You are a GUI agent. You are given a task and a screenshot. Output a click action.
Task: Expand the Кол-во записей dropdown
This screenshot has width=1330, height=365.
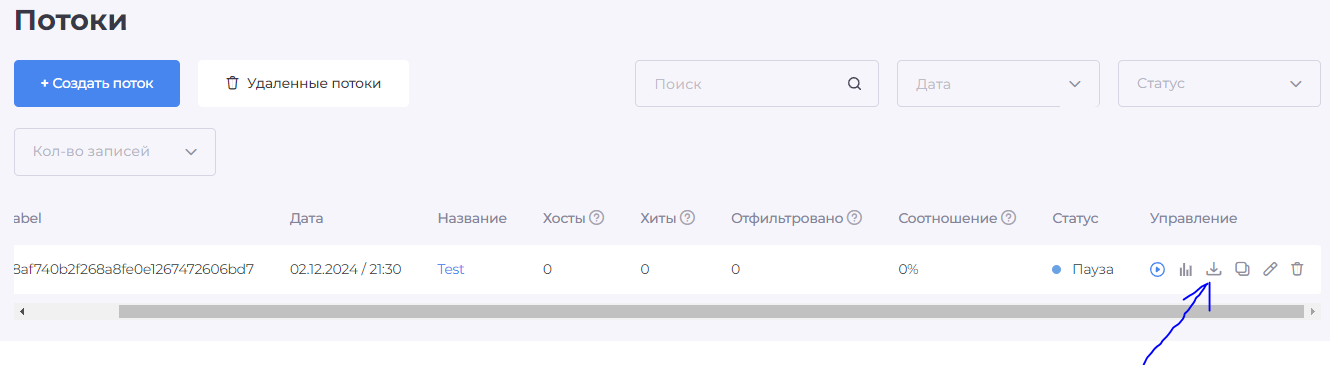click(x=115, y=152)
